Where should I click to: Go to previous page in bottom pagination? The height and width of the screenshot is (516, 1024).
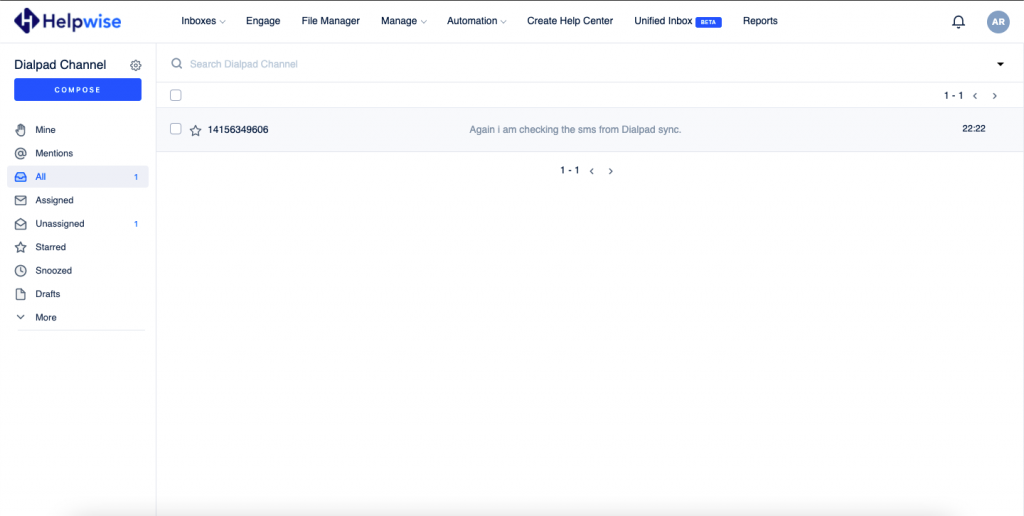[x=592, y=171]
